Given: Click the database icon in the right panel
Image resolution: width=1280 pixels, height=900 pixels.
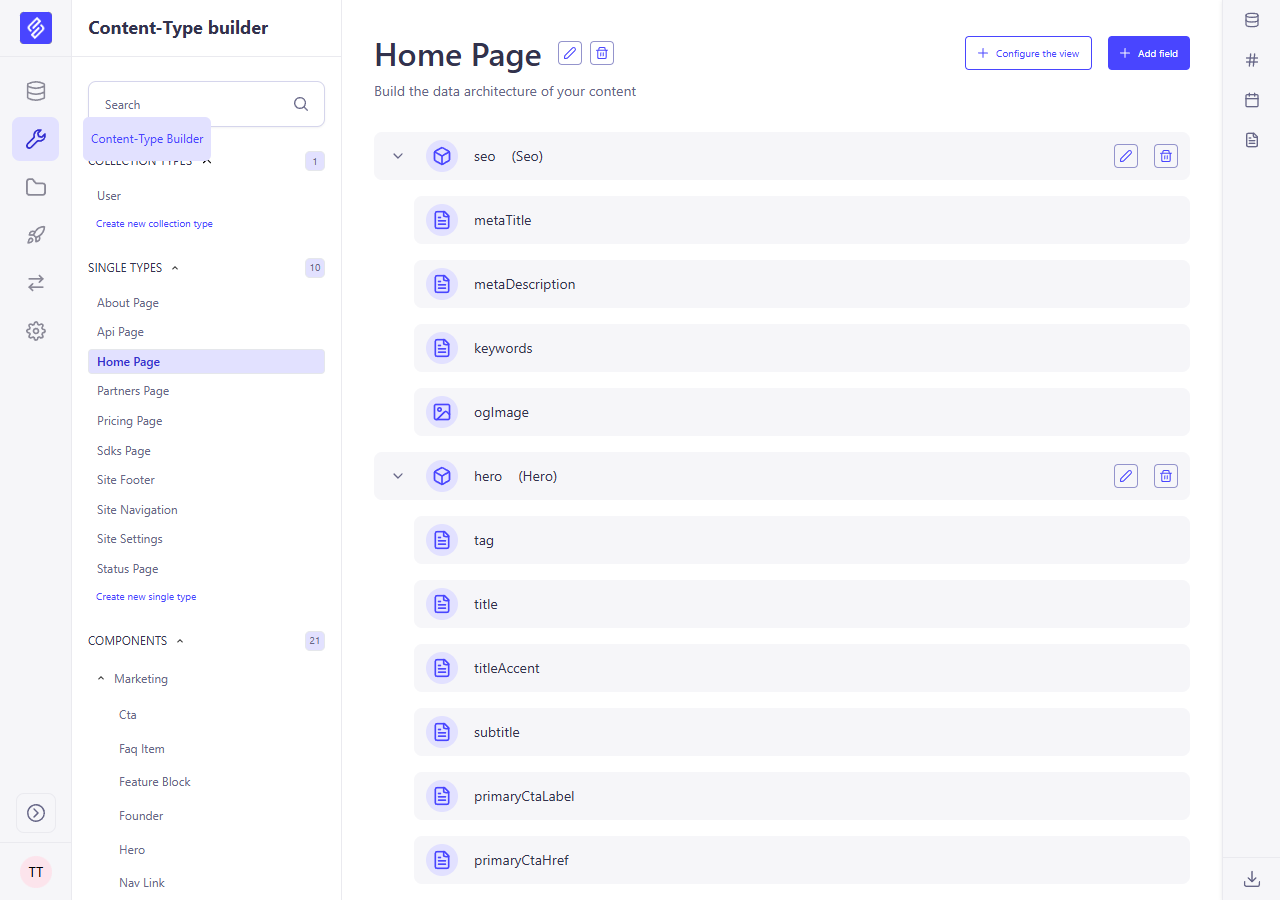Looking at the screenshot, I should [x=1252, y=20].
